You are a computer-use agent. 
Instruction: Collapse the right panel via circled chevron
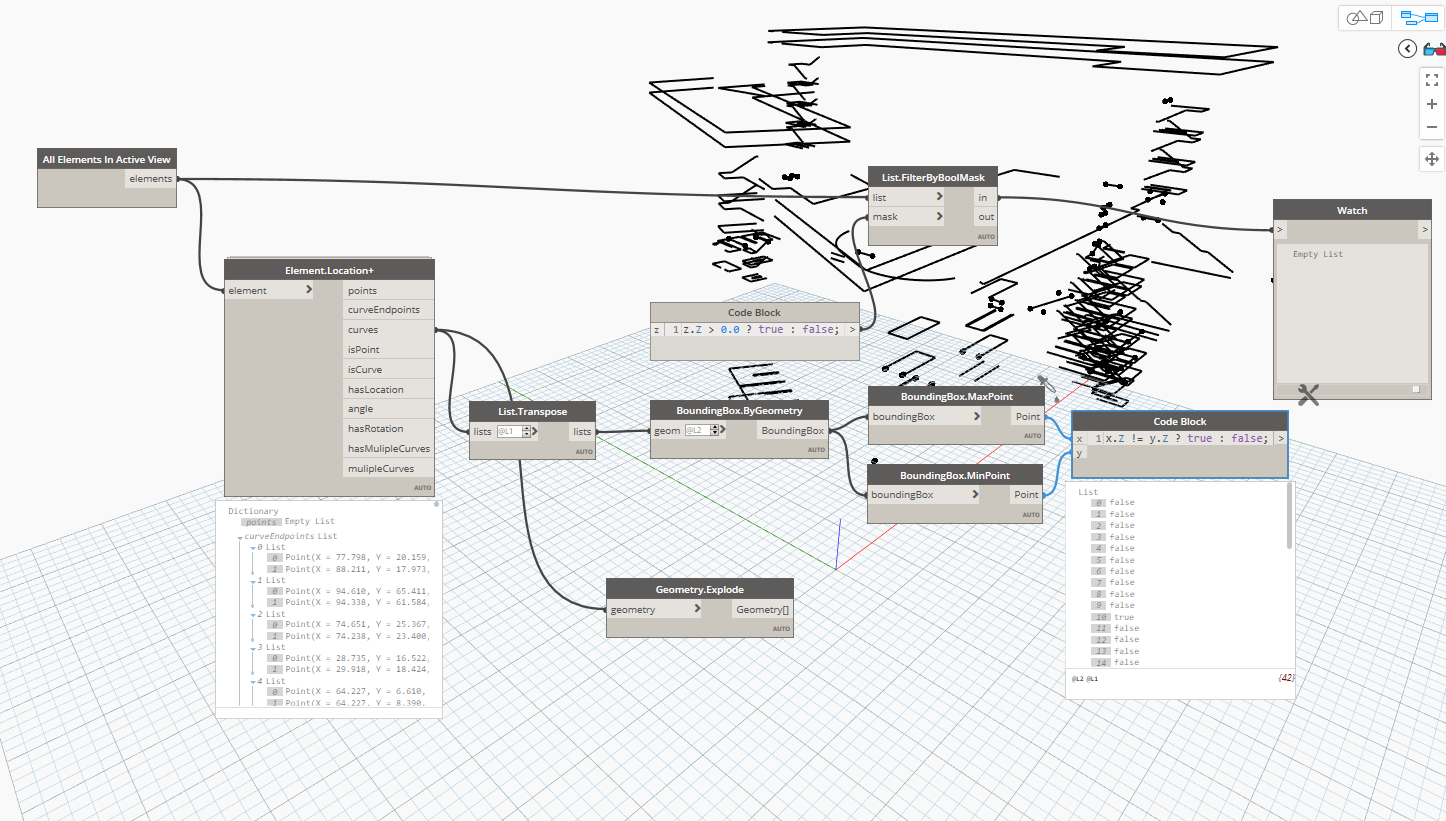(1407, 48)
